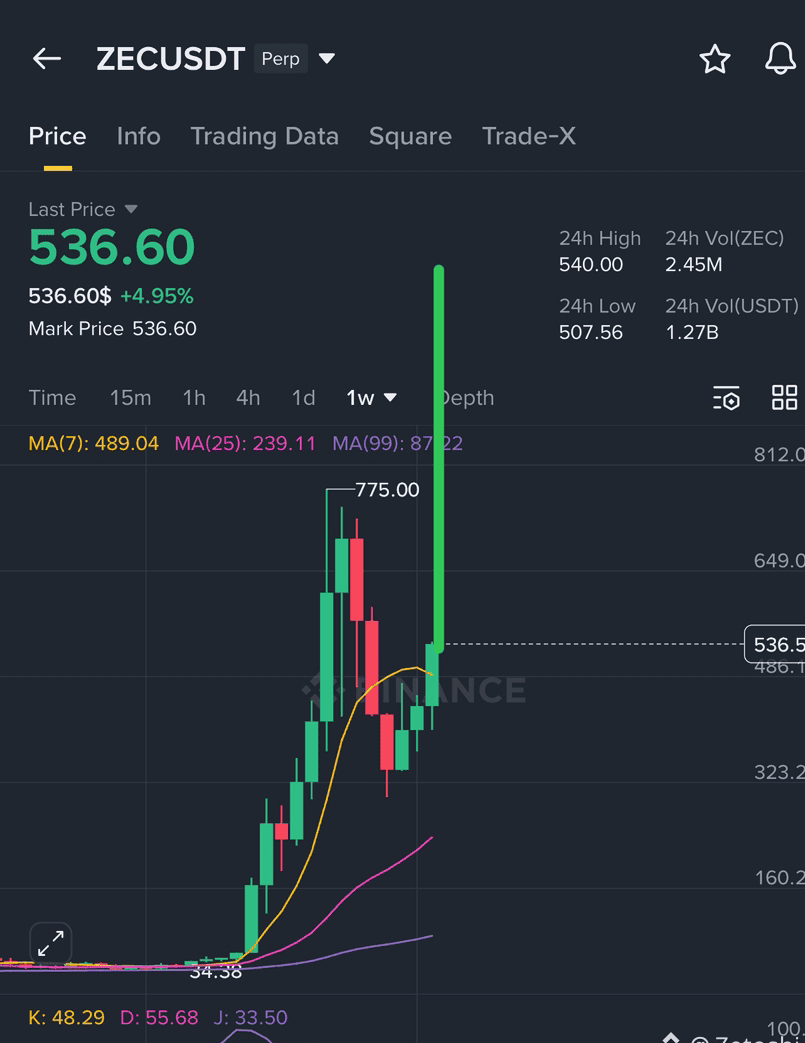
Task: Tap the D: 55.68 KDJ value
Action: pyautogui.click(x=159, y=1017)
